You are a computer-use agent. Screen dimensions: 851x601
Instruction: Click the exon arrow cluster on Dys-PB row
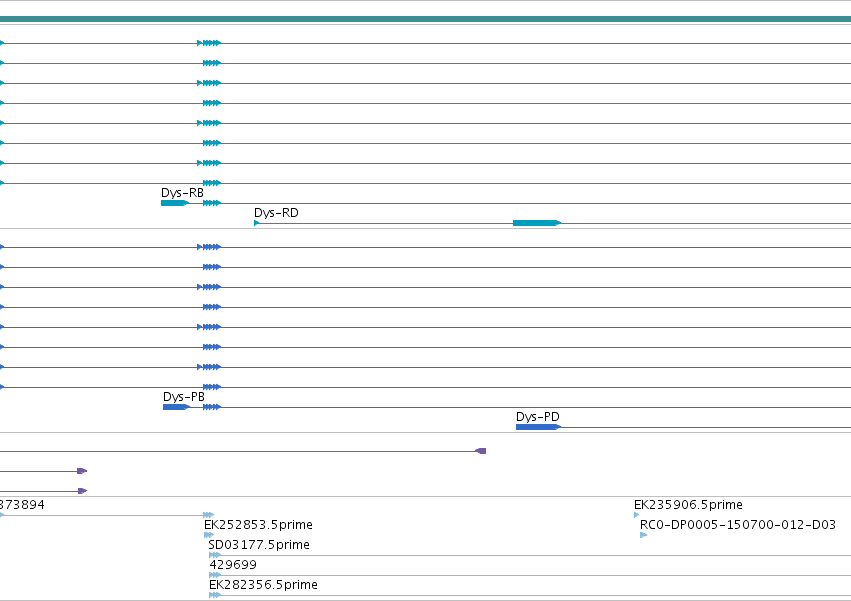[212, 407]
